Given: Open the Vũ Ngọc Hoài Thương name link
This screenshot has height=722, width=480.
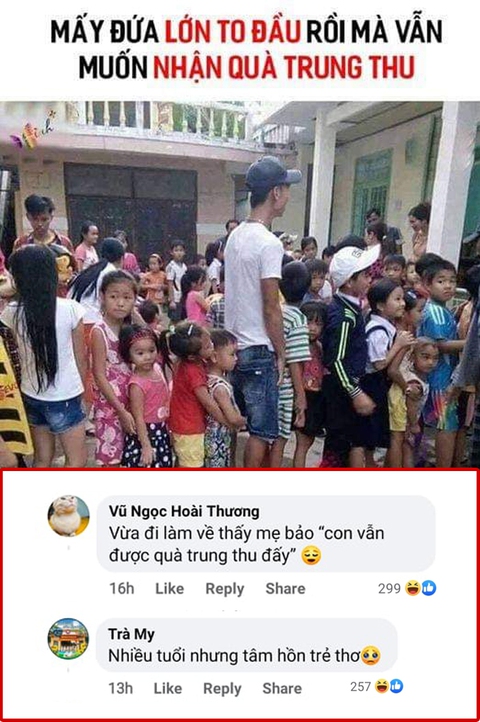Looking at the screenshot, I should tap(184, 511).
